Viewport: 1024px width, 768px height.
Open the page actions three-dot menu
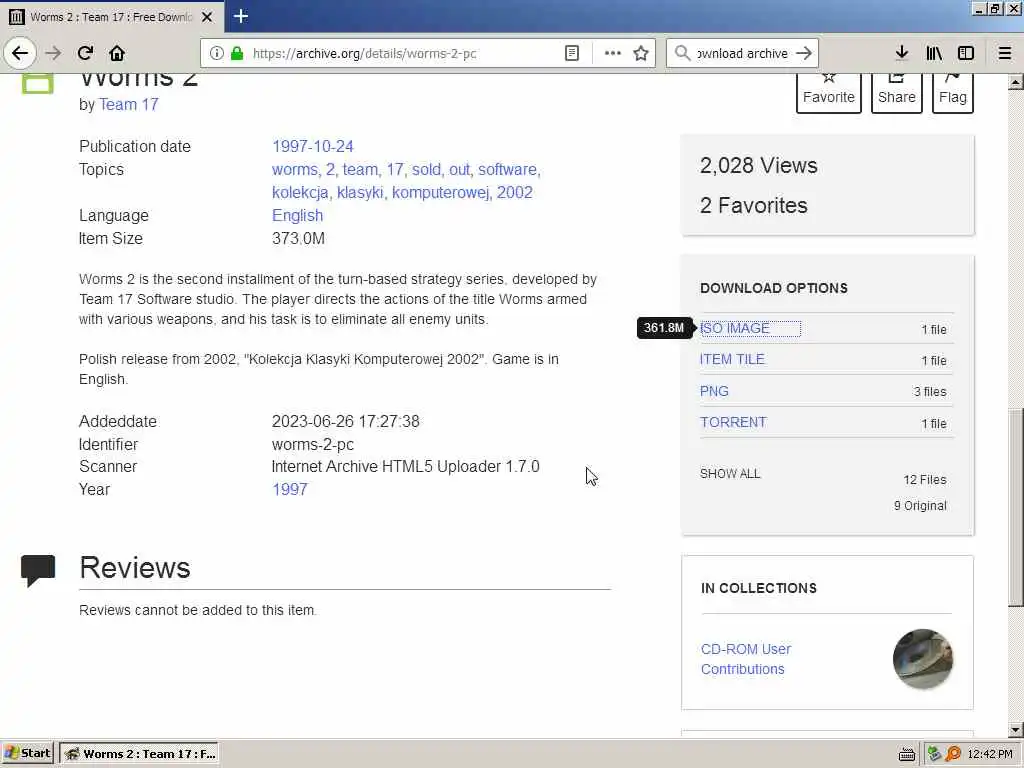pyautogui.click(x=613, y=53)
